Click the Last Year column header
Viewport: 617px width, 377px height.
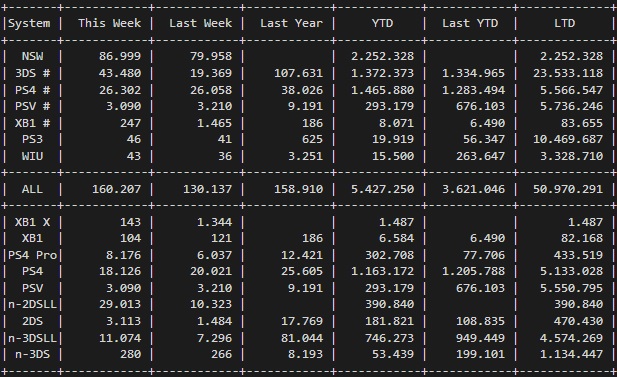(291, 23)
